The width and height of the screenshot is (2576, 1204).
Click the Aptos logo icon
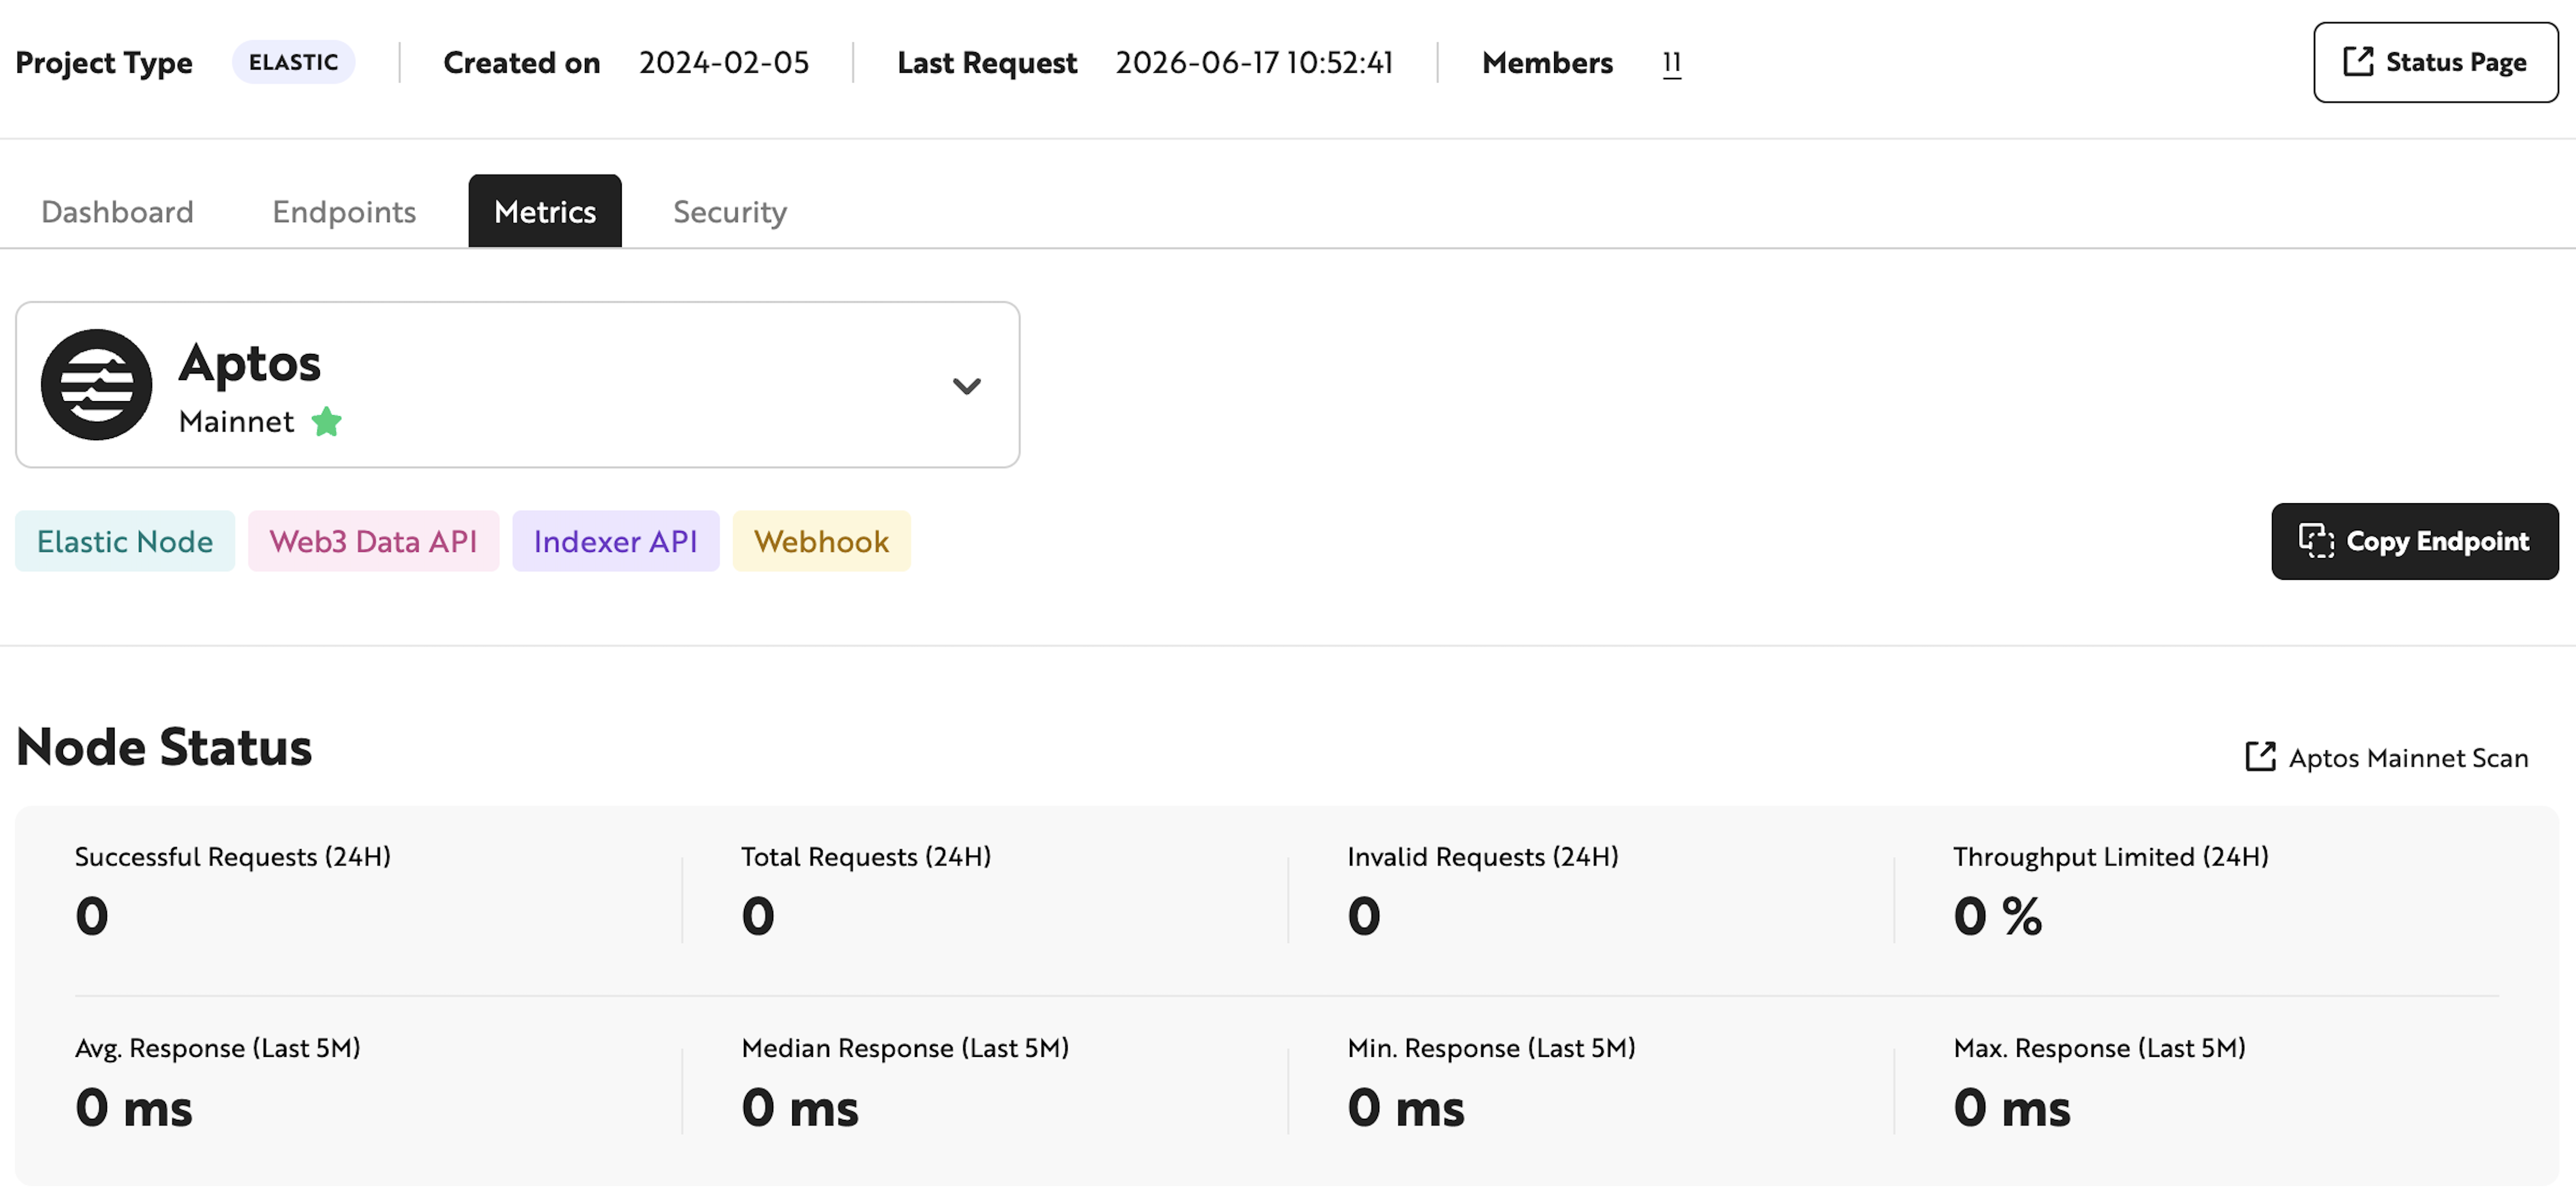point(96,385)
